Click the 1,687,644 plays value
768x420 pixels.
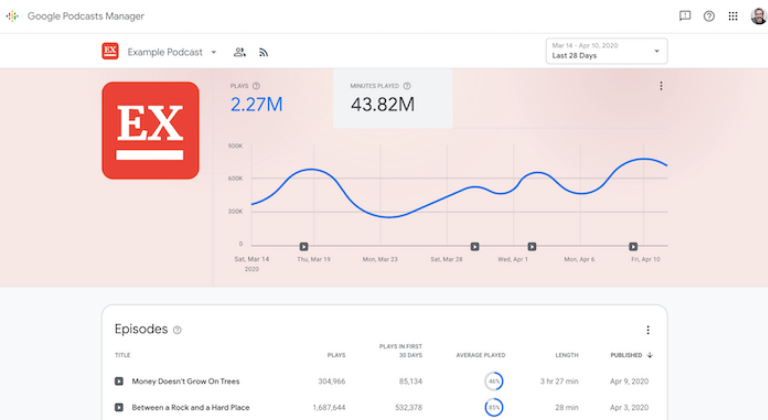point(329,407)
